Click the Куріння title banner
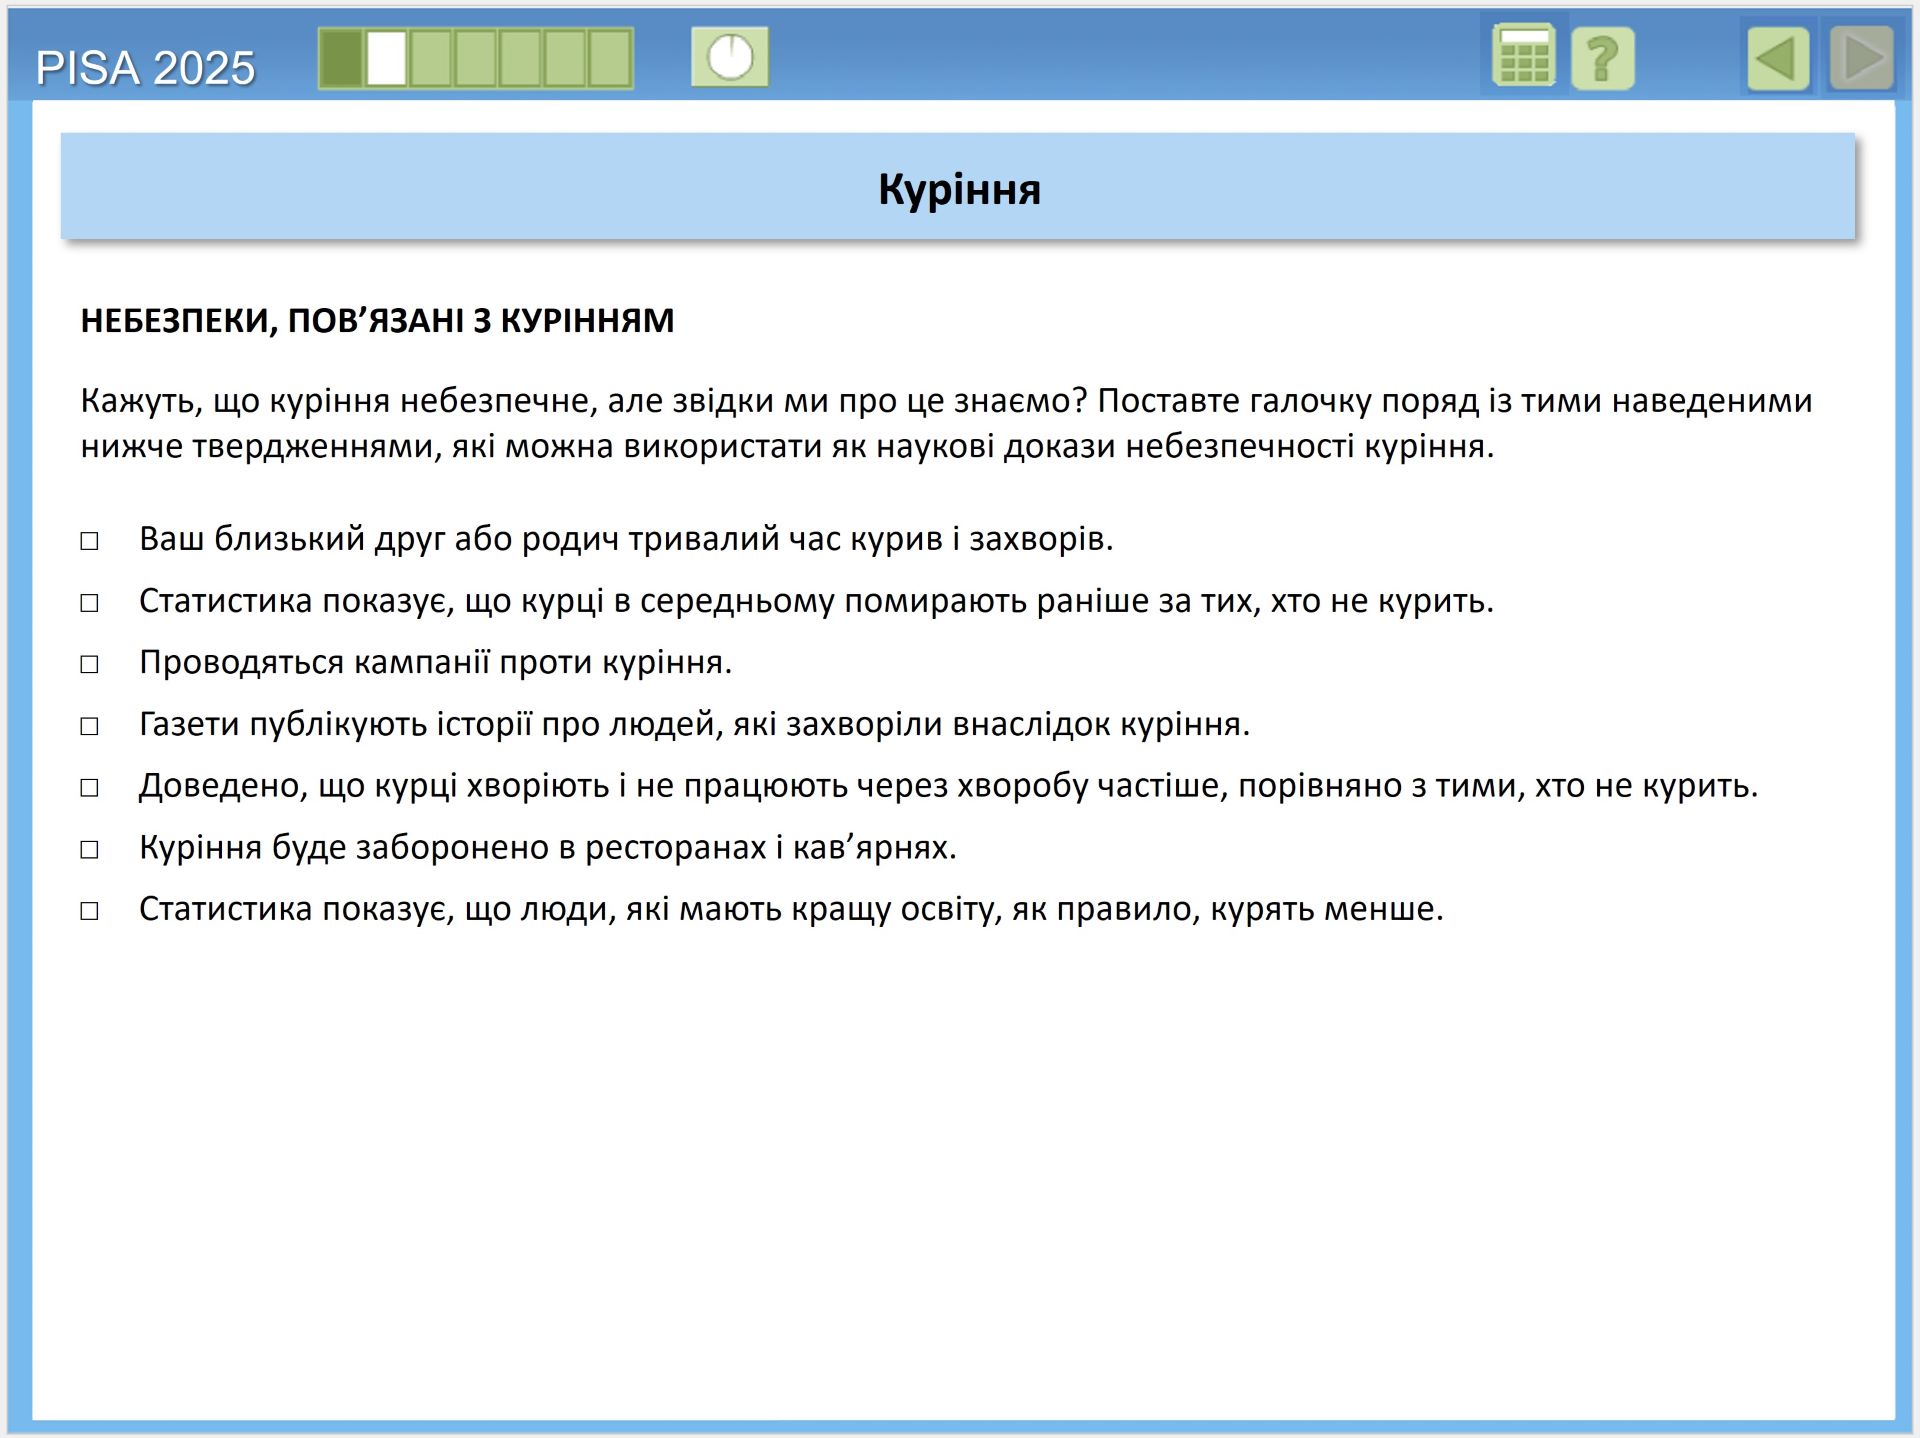The image size is (1920, 1438). tap(958, 188)
